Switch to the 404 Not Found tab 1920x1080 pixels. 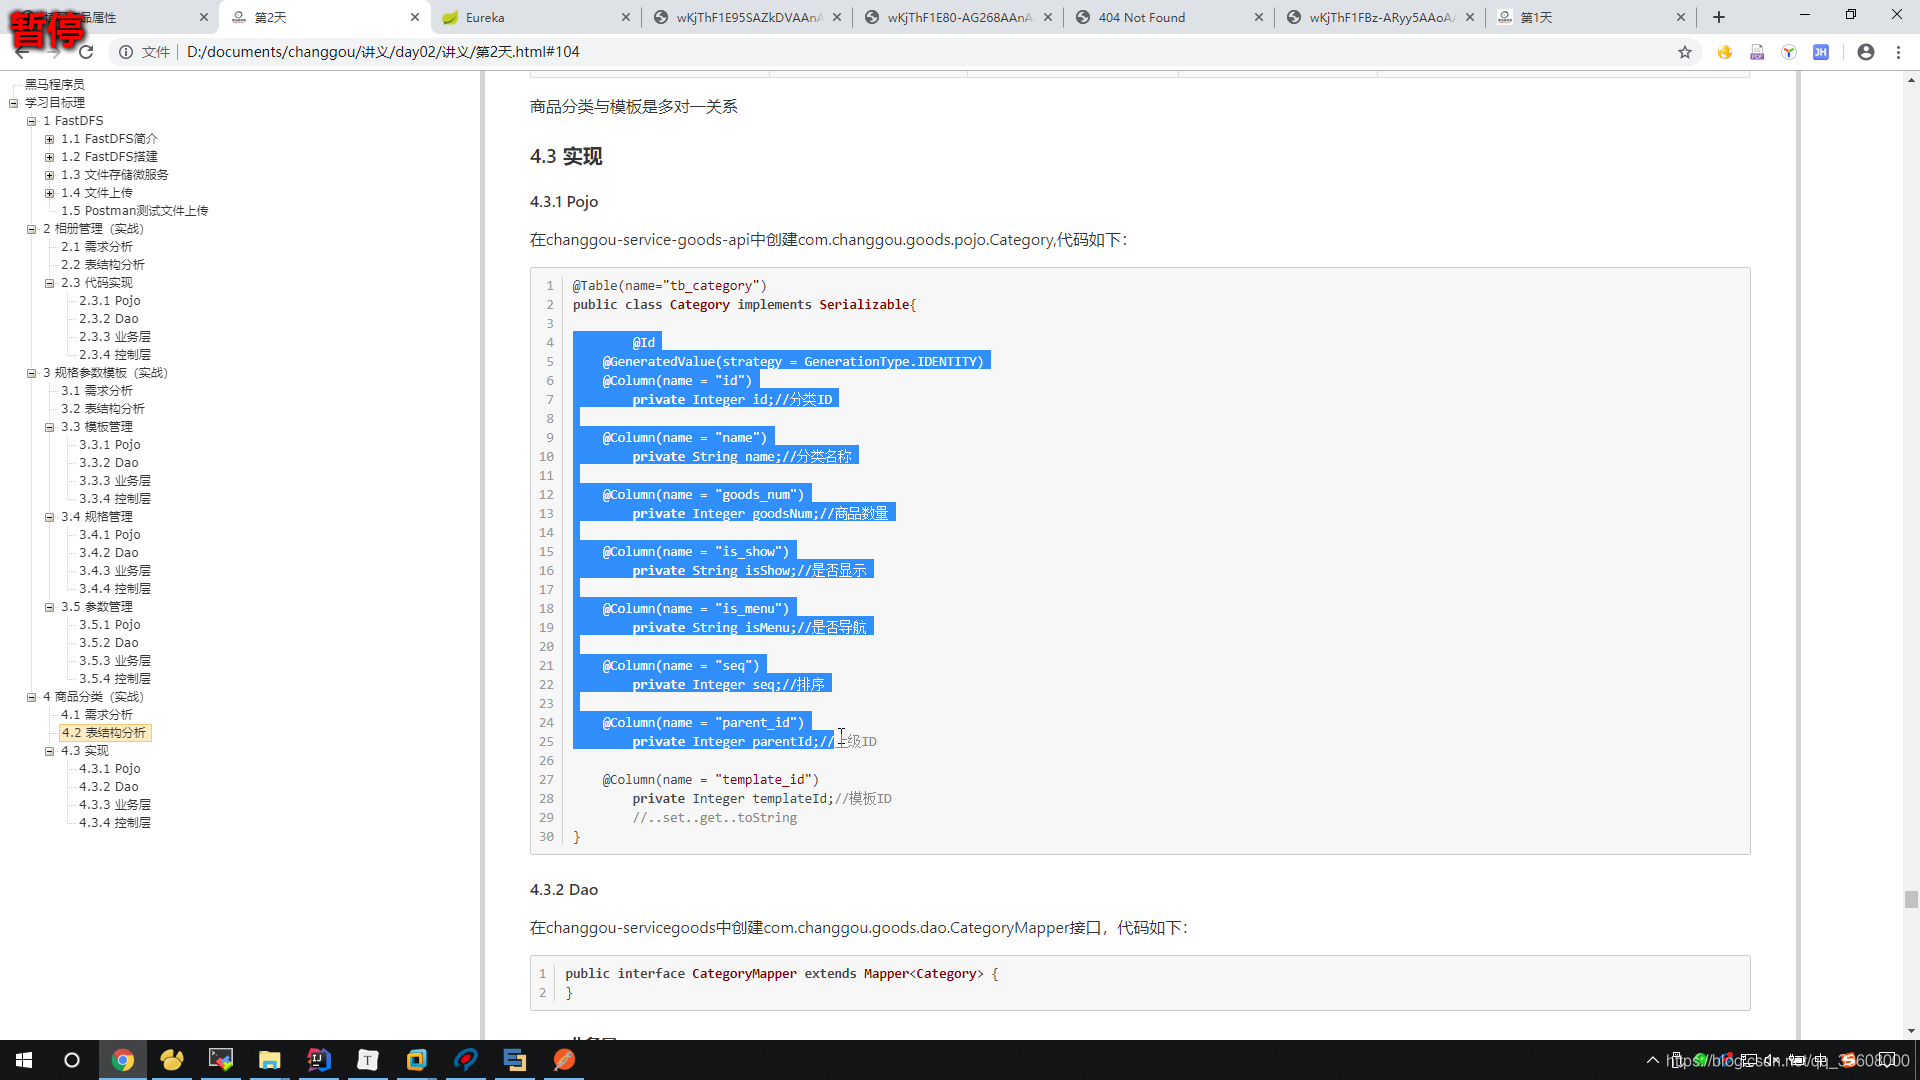[1170, 17]
